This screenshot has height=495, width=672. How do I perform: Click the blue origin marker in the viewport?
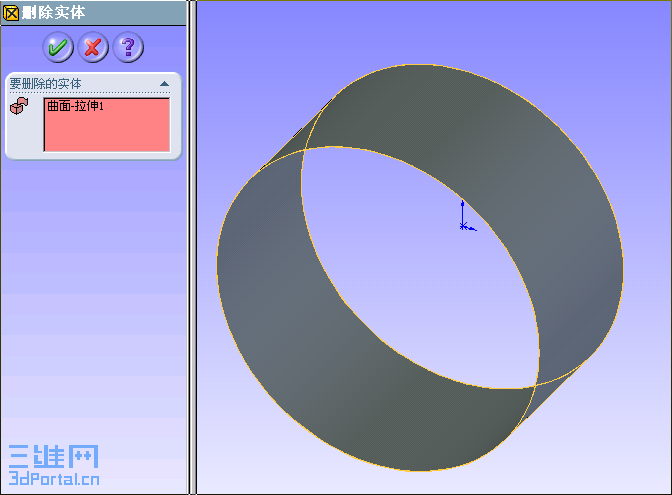coord(466,216)
